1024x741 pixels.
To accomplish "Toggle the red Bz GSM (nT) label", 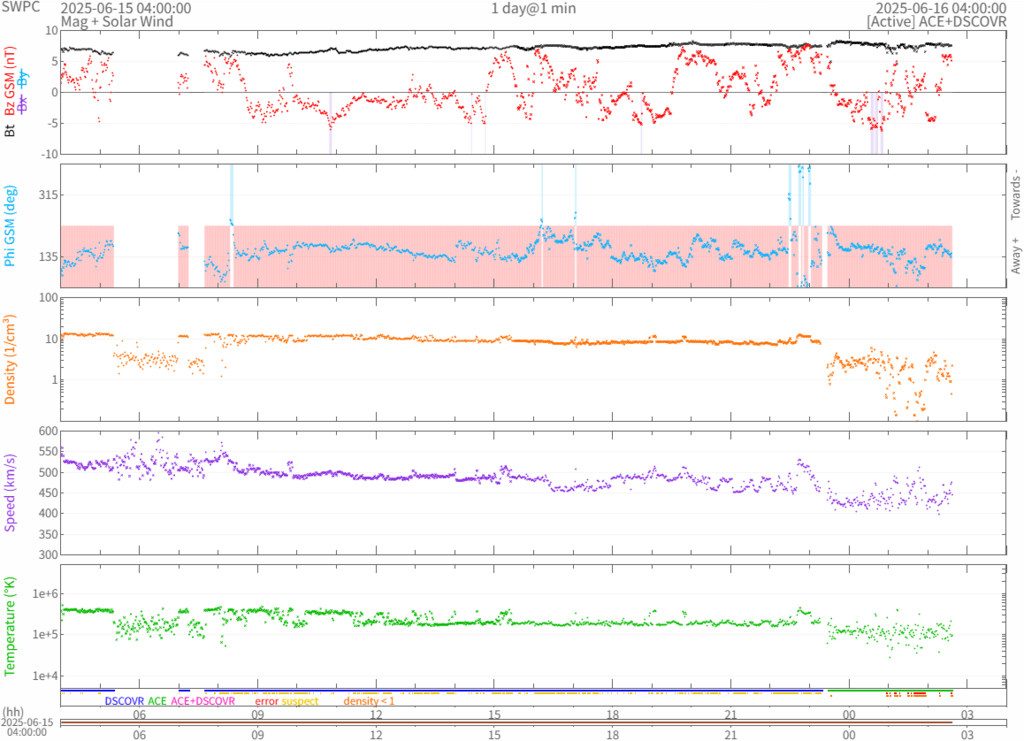I will pyautogui.click(x=10, y=82).
